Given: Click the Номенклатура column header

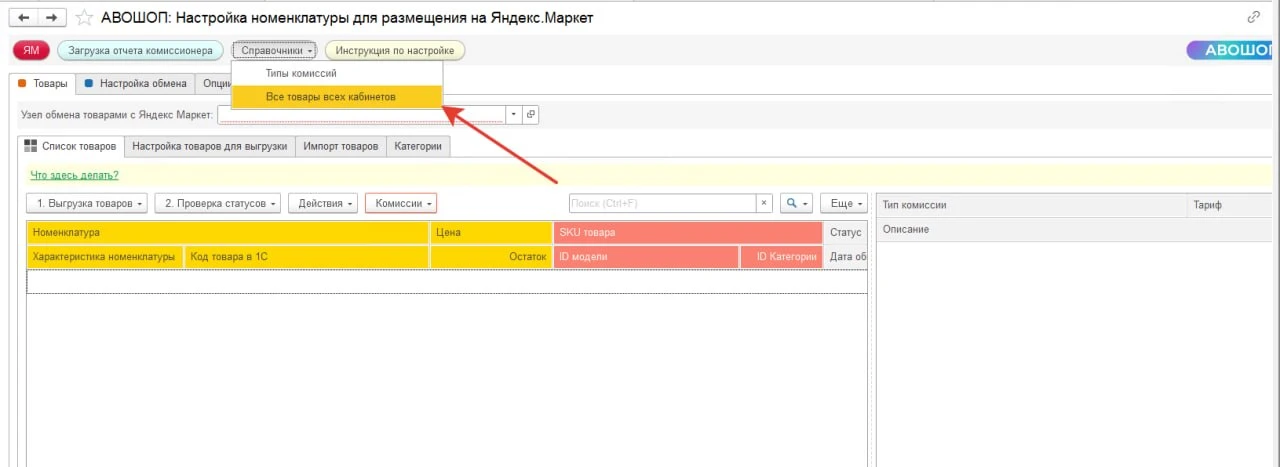Looking at the screenshot, I should [x=228, y=232].
